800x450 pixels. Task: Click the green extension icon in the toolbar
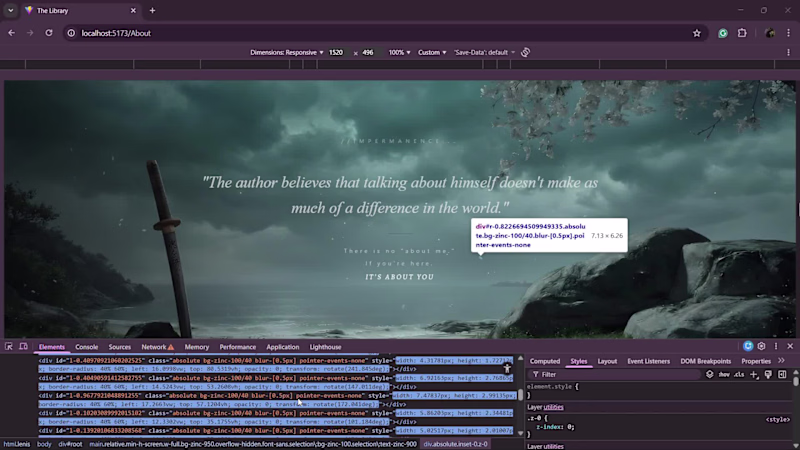(723, 33)
